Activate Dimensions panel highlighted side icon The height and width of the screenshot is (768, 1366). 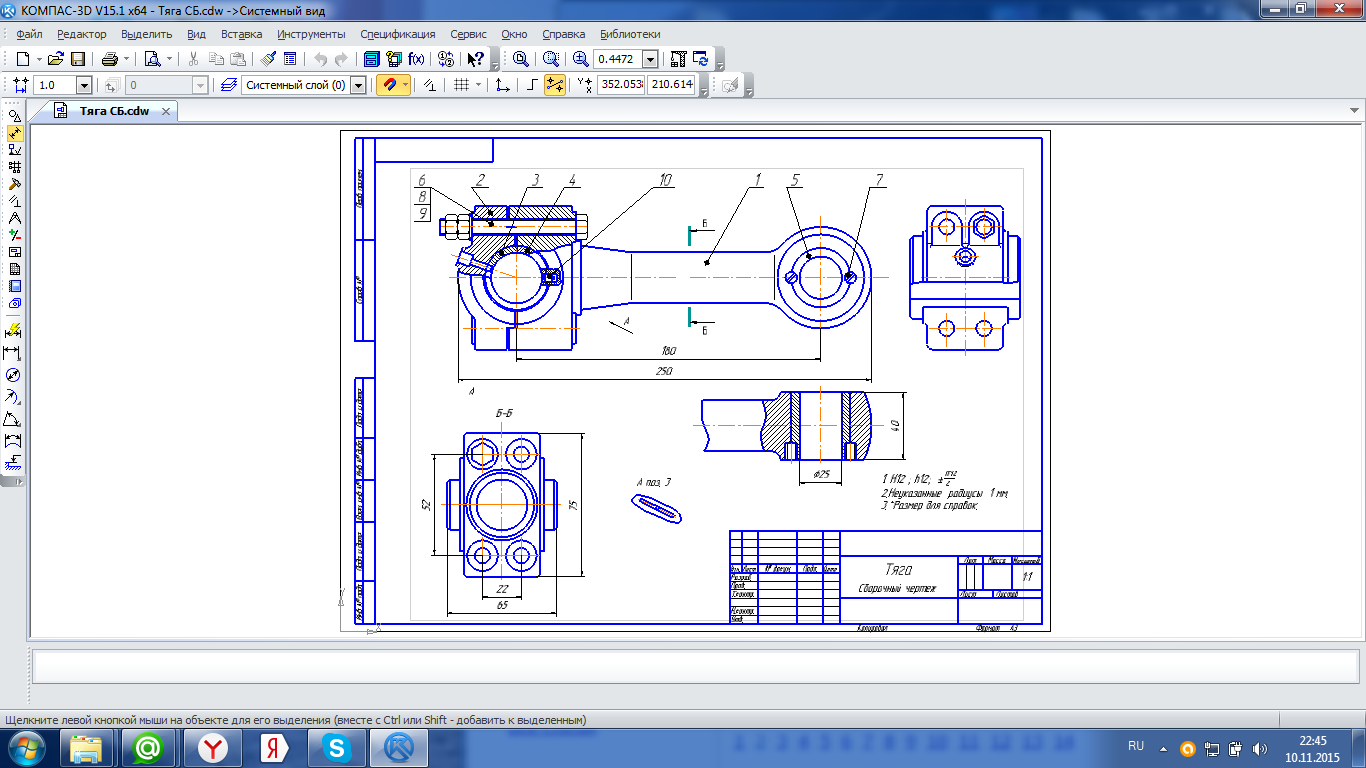[14, 133]
